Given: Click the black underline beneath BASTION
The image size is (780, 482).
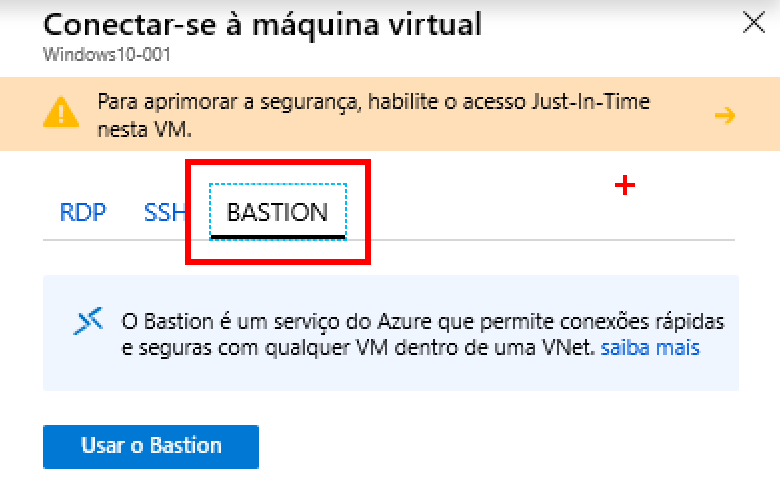Looking at the screenshot, I should [277, 237].
